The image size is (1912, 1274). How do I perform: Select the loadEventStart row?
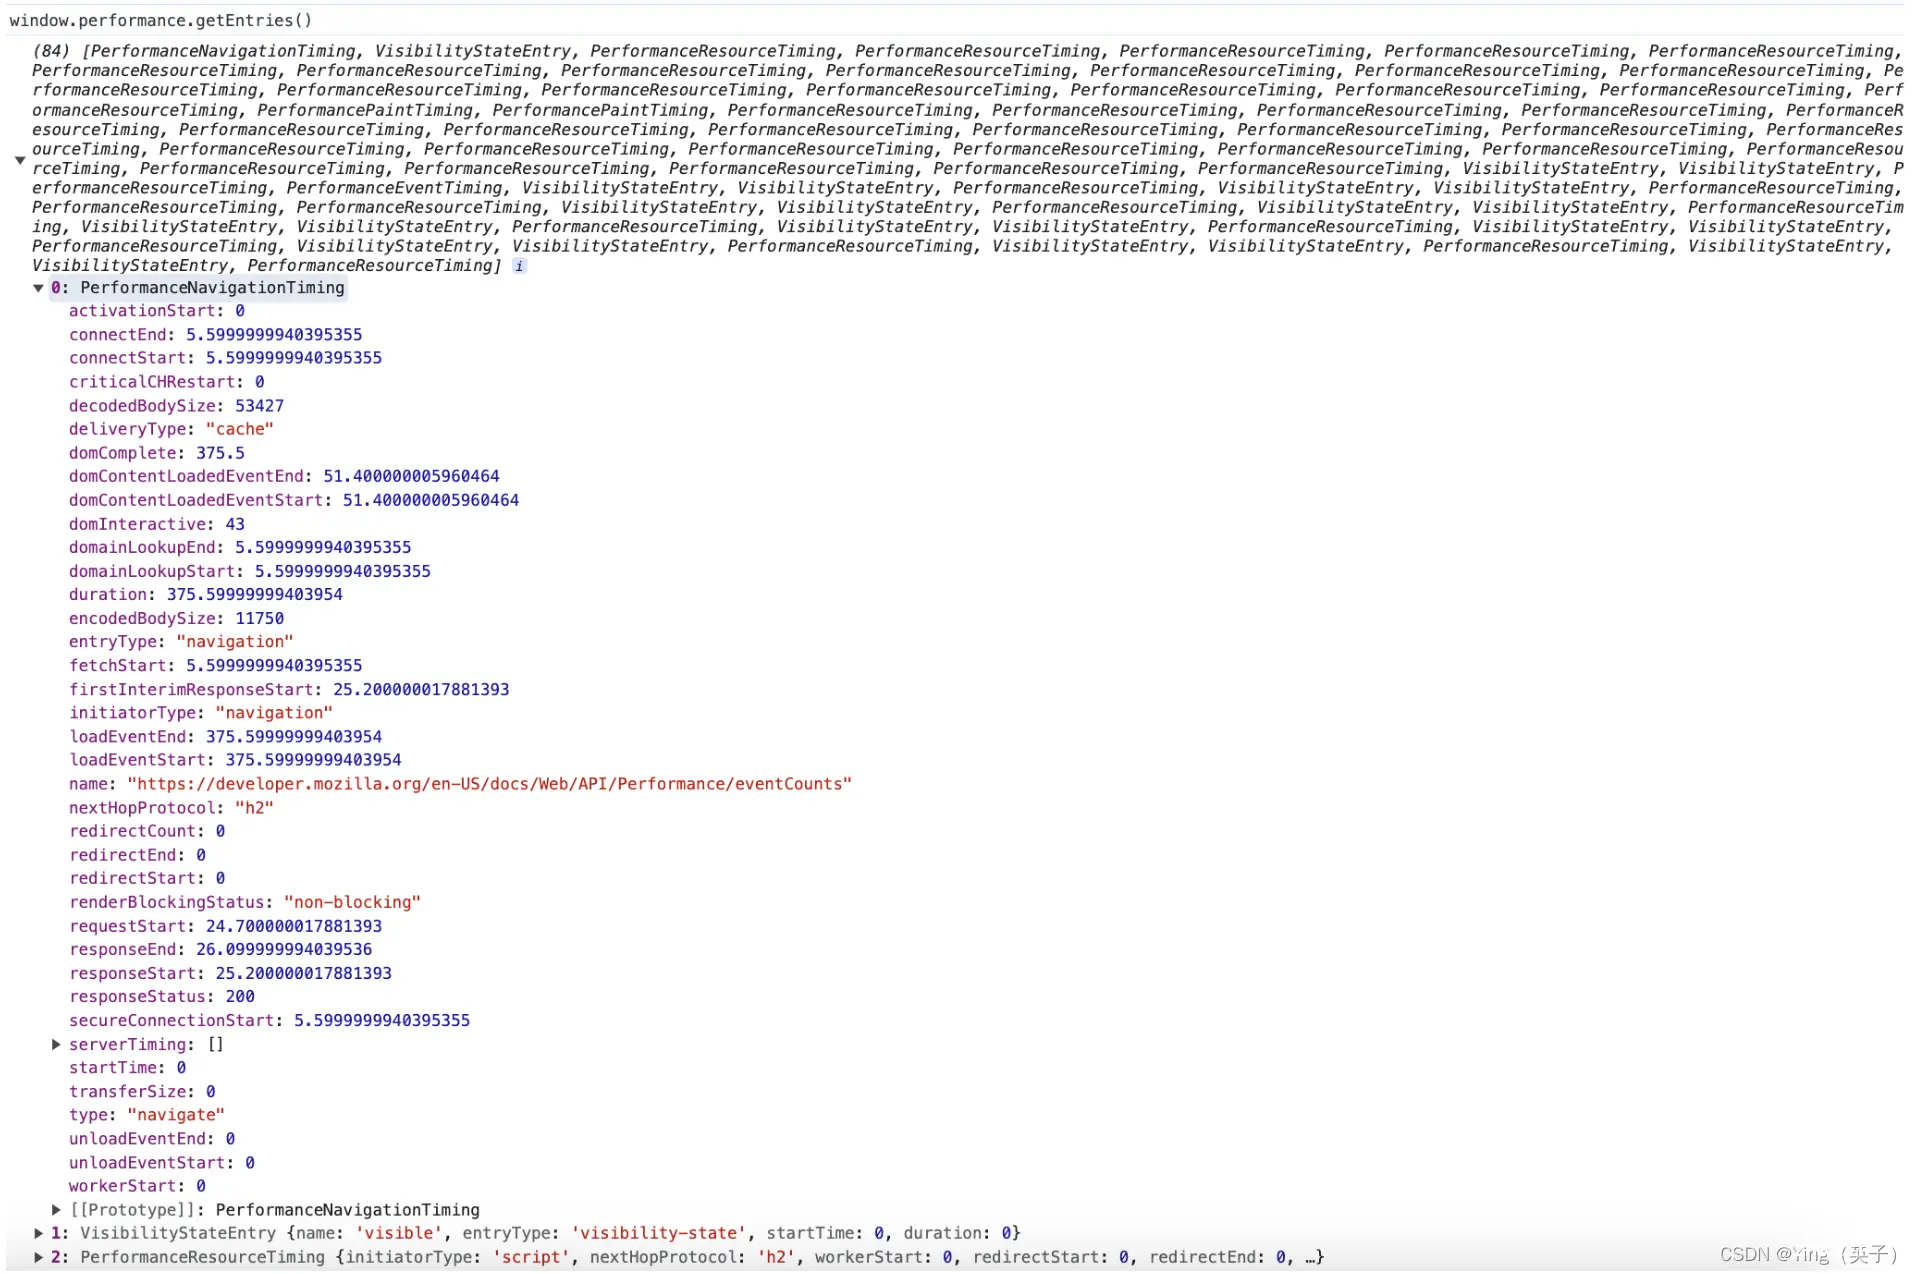tap(235, 760)
